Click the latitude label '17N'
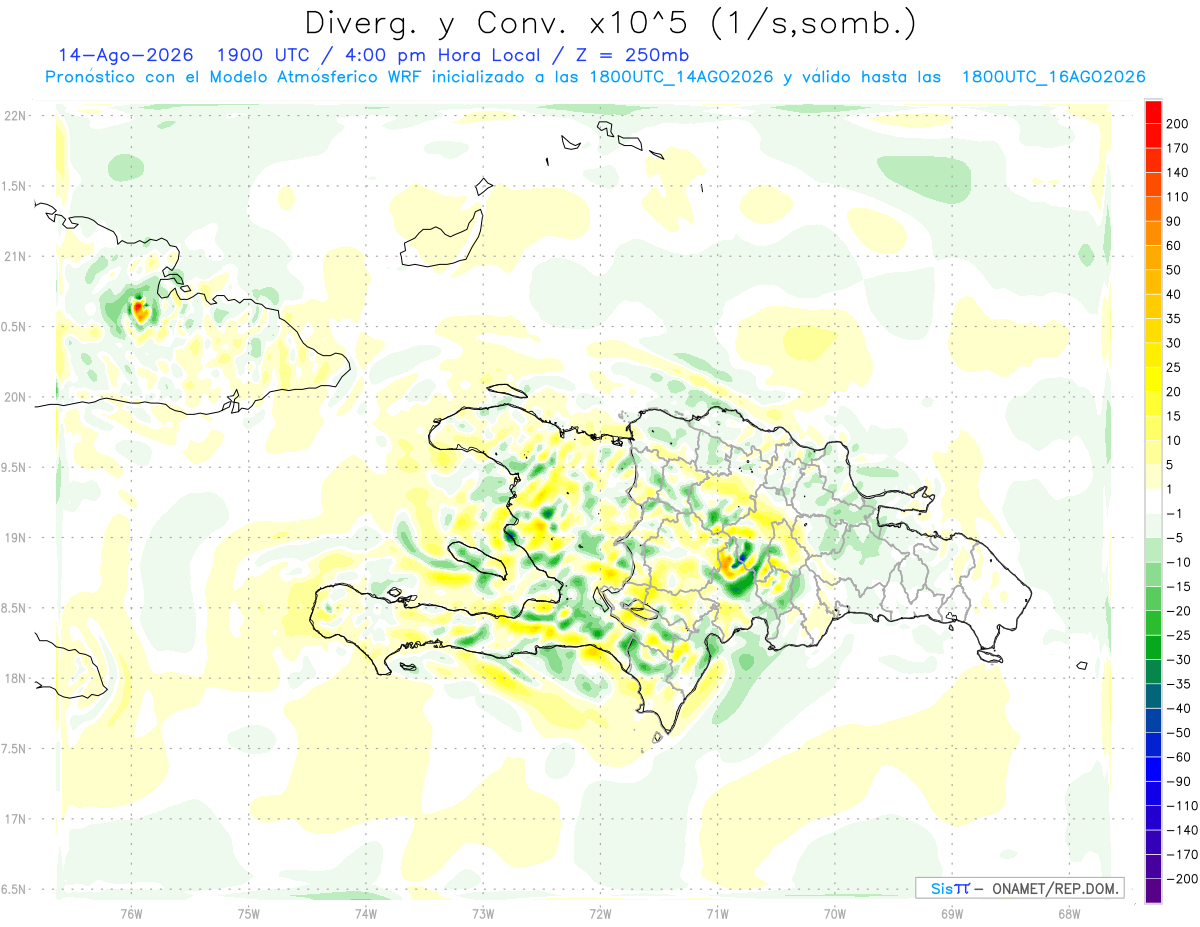 tap(15, 819)
